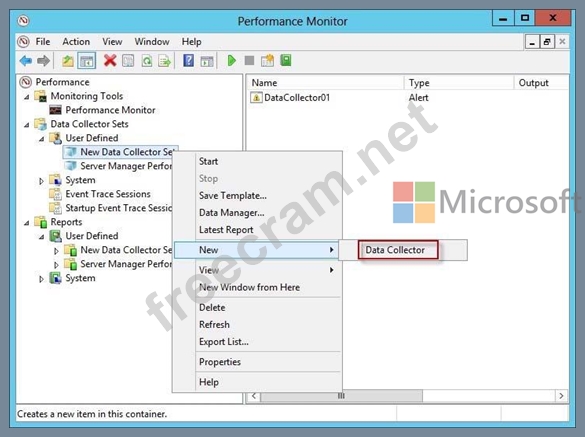Open the Action menu in menu bar
Image resolution: width=585 pixels, height=437 pixels.
[x=76, y=41]
